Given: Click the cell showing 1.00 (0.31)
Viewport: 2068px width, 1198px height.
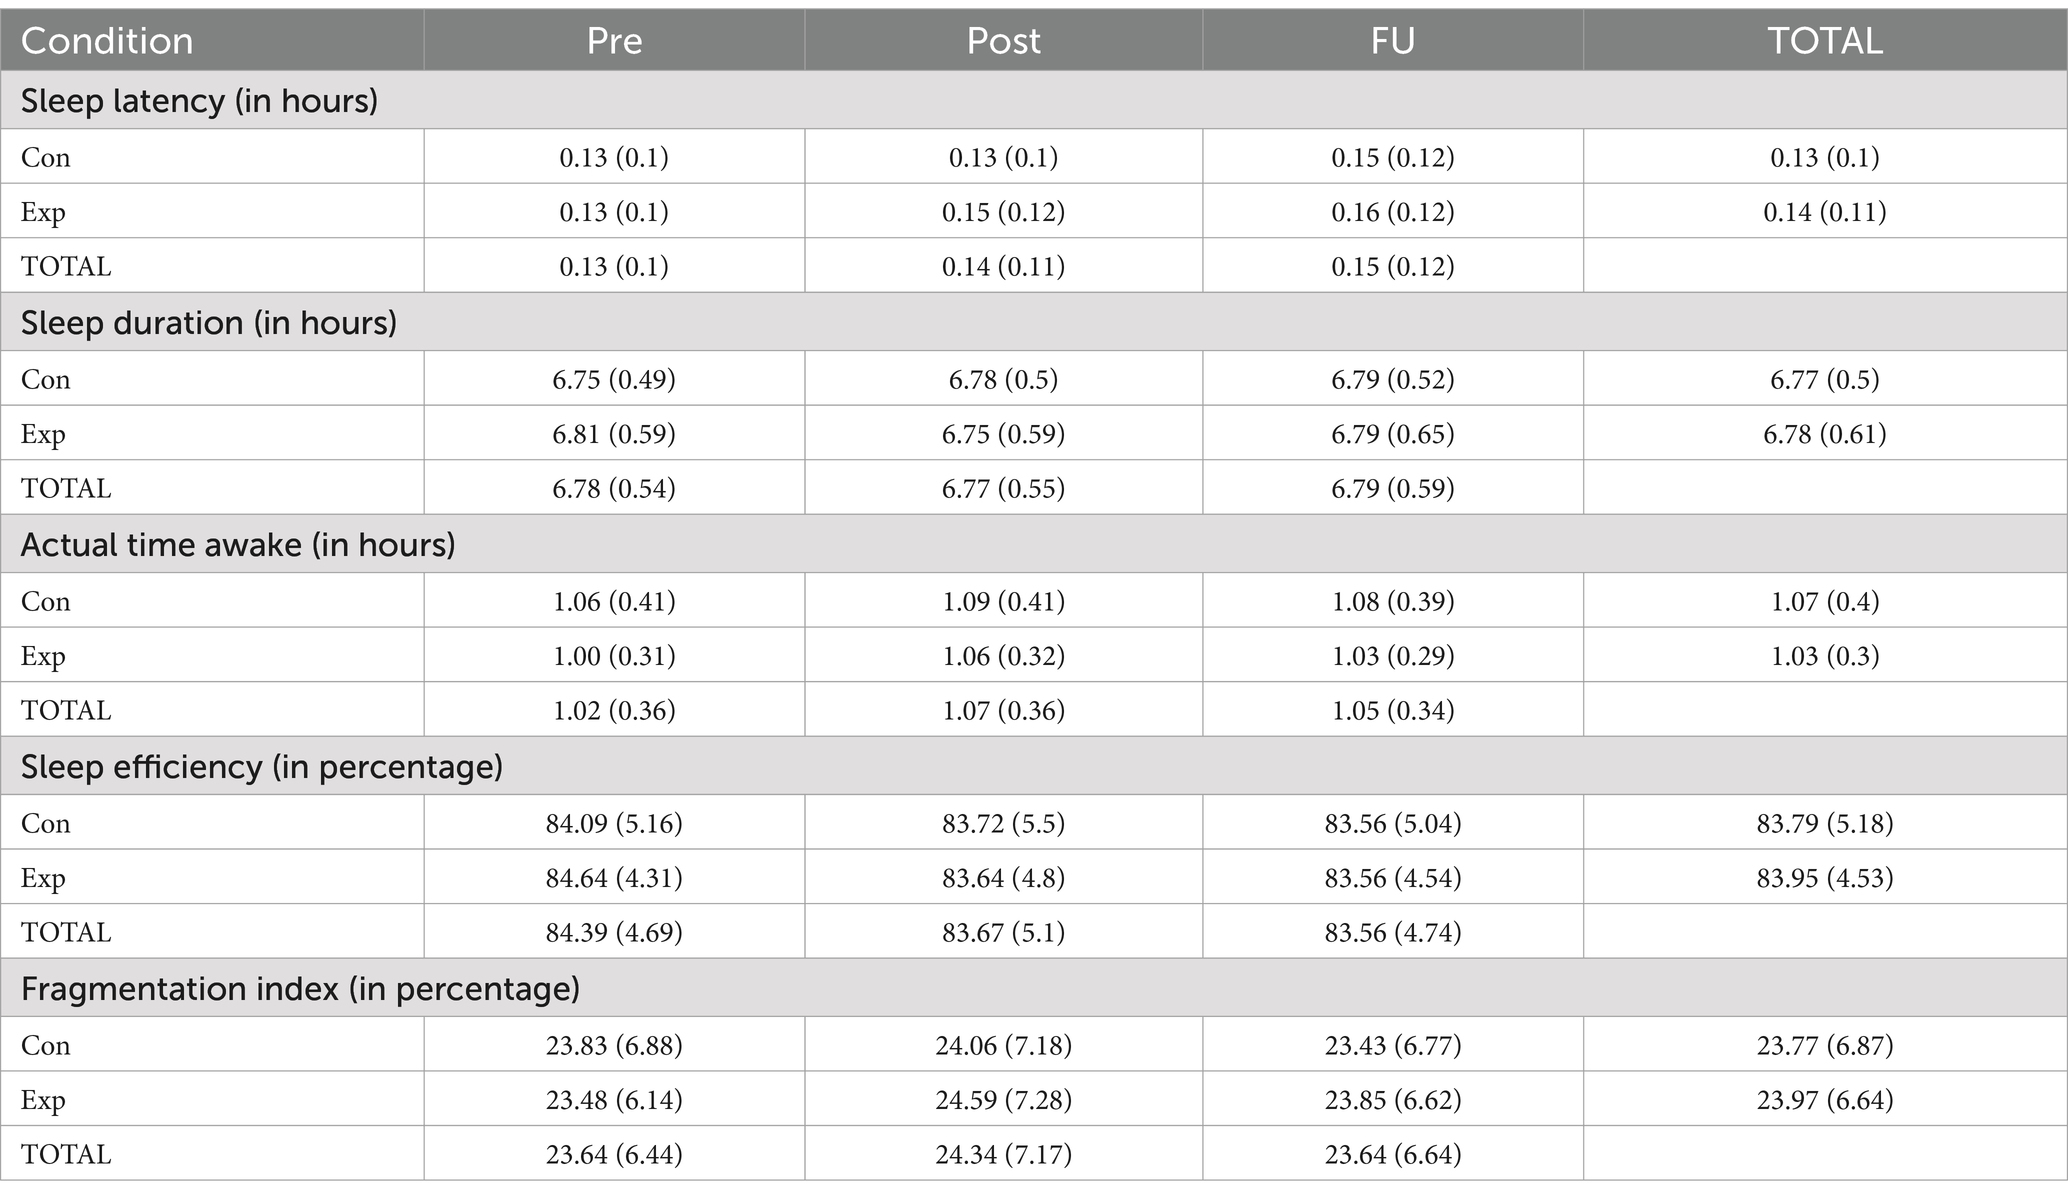Looking at the screenshot, I should pyautogui.click(x=614, y=655).
